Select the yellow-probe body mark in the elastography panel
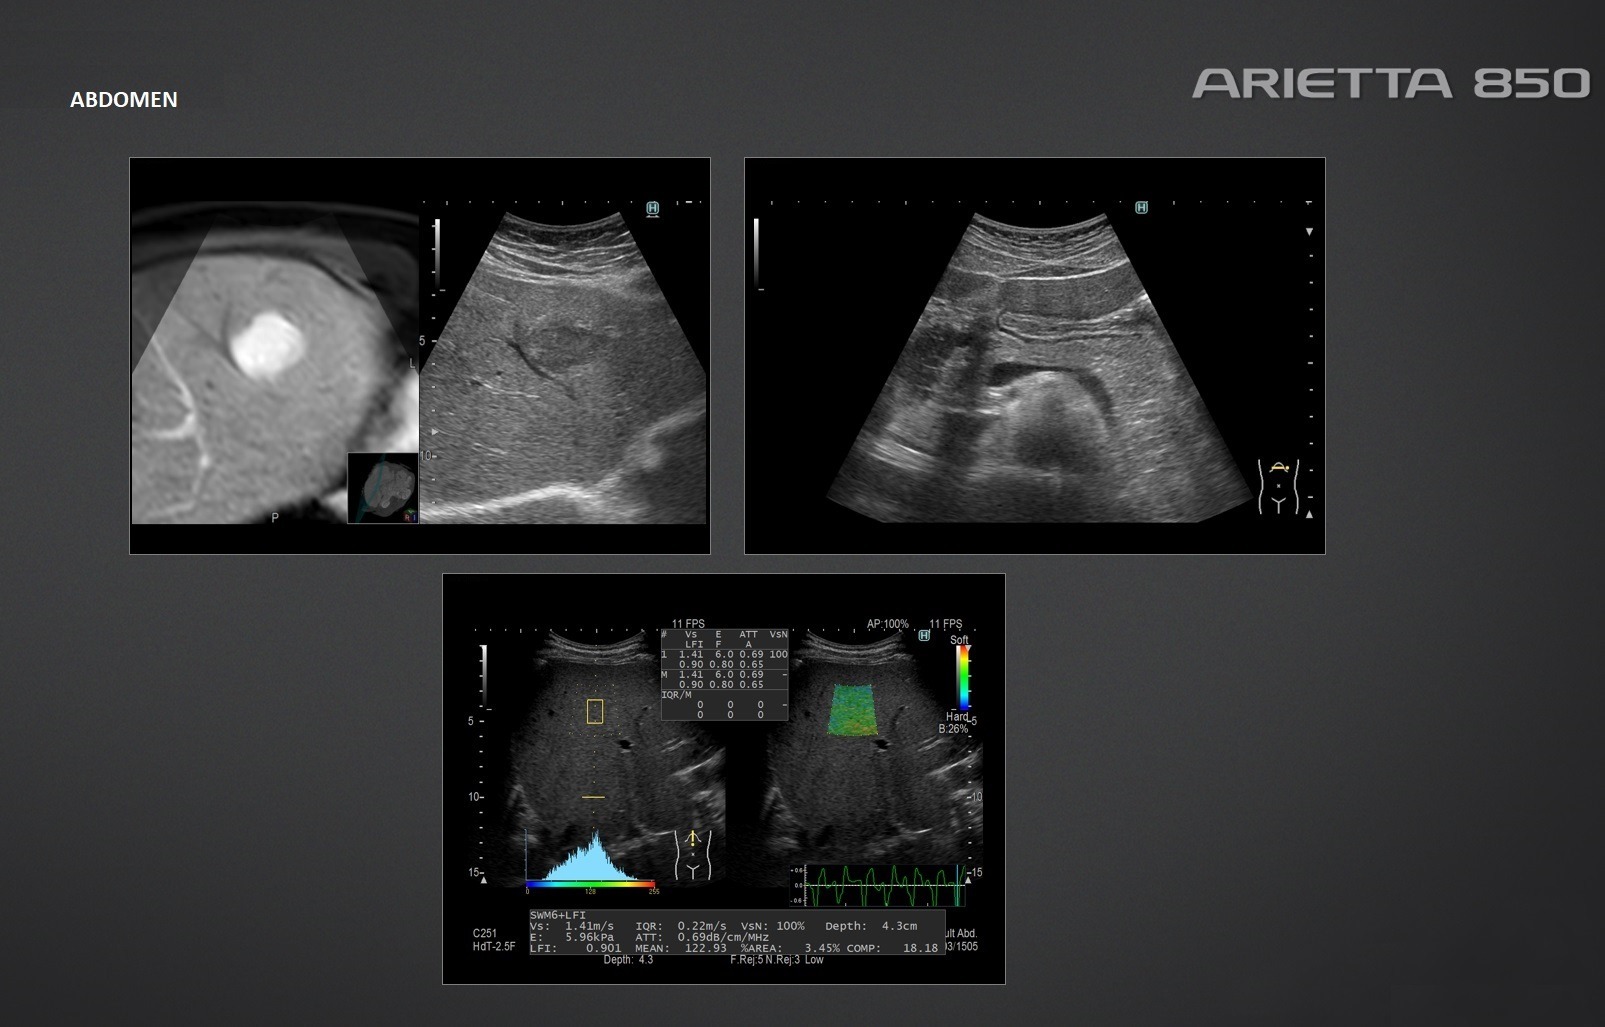 click(x=692, y=855)
